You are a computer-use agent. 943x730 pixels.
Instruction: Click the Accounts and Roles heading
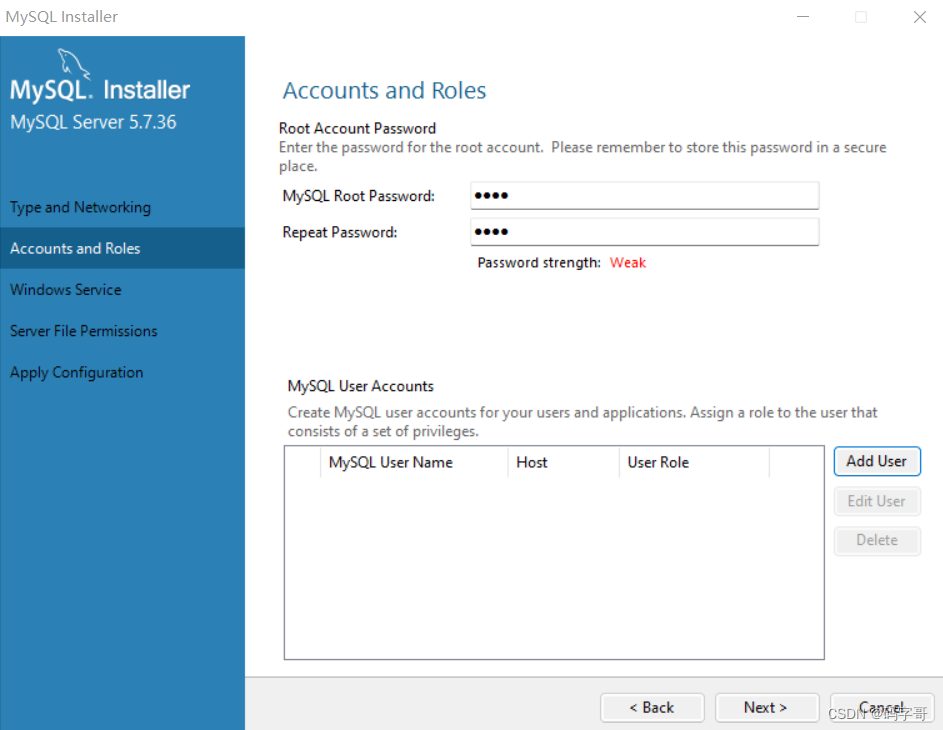pyautogui.click(x=384, y=91)
